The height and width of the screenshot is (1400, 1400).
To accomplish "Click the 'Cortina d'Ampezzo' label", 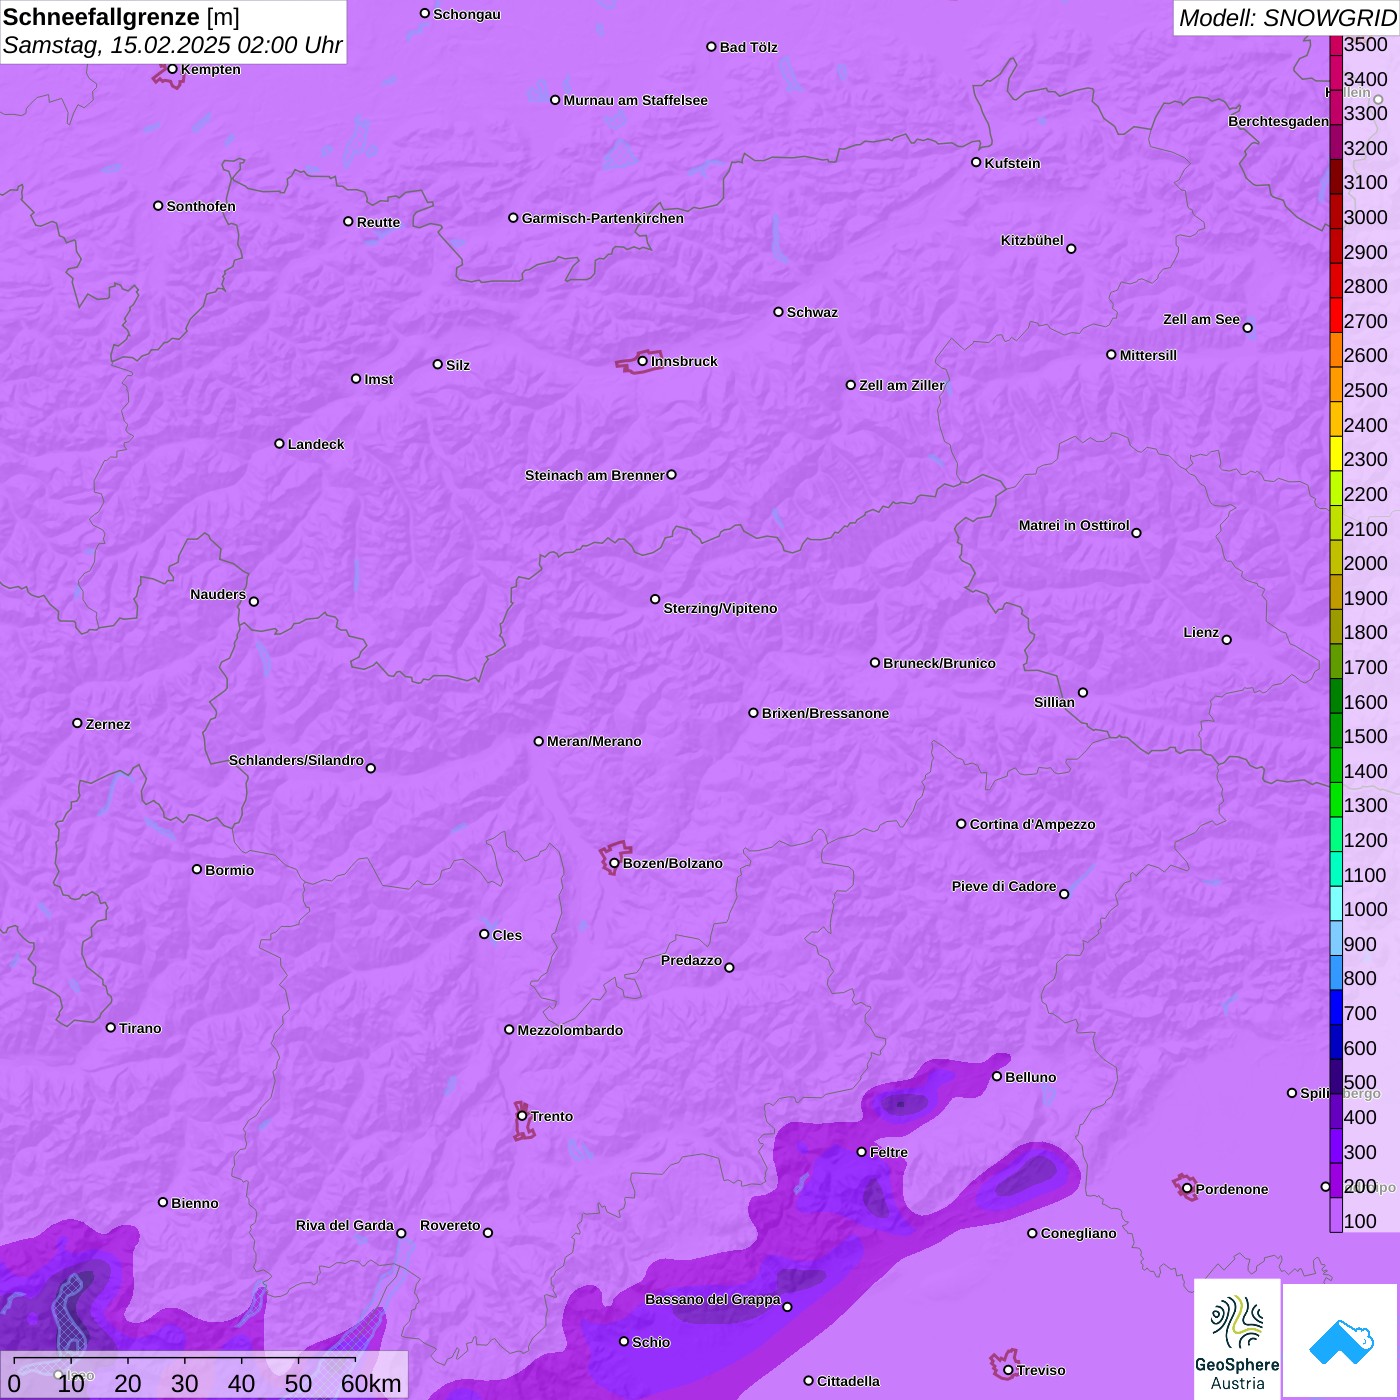I will click(1032, 824).
